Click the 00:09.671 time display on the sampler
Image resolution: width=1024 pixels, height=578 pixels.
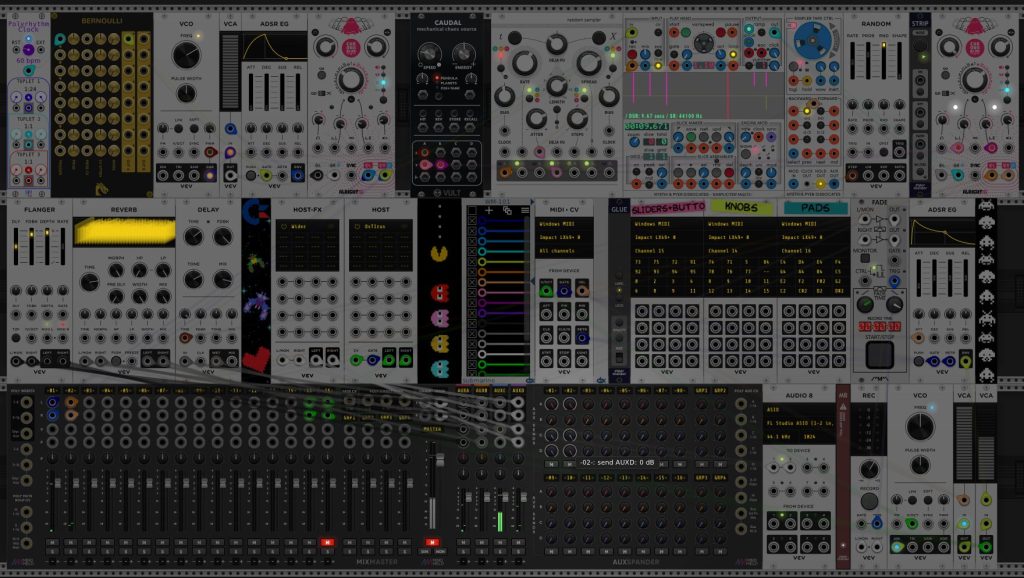(x=646, y=126)
